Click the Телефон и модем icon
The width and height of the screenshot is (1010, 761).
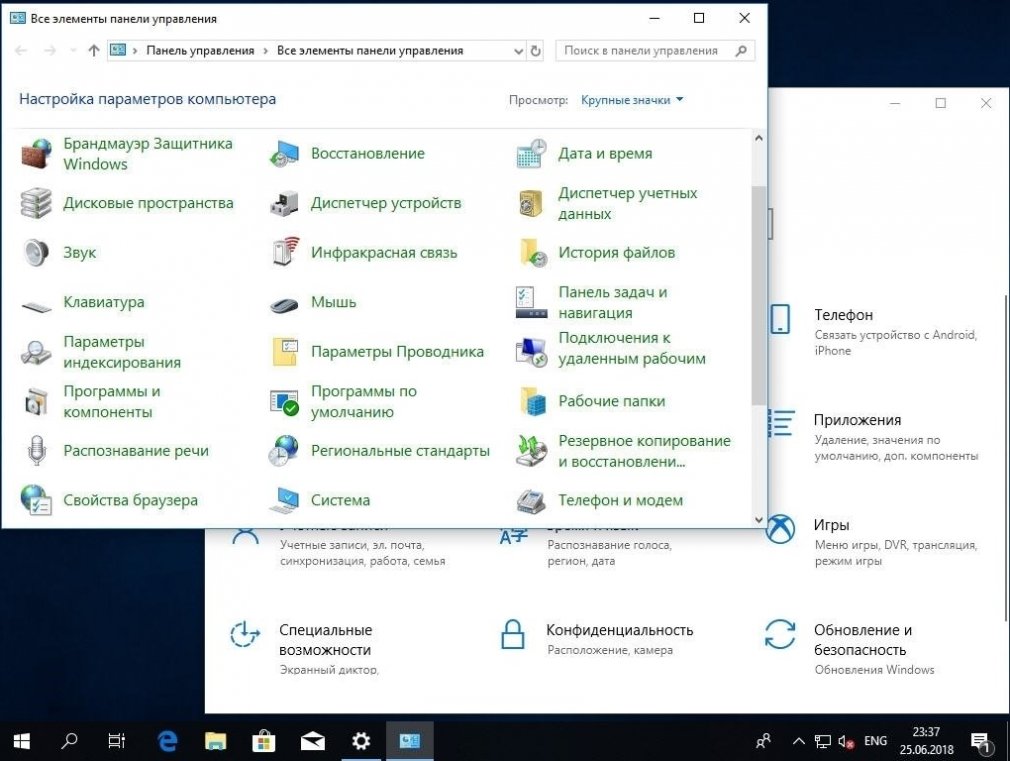point(531,501)
